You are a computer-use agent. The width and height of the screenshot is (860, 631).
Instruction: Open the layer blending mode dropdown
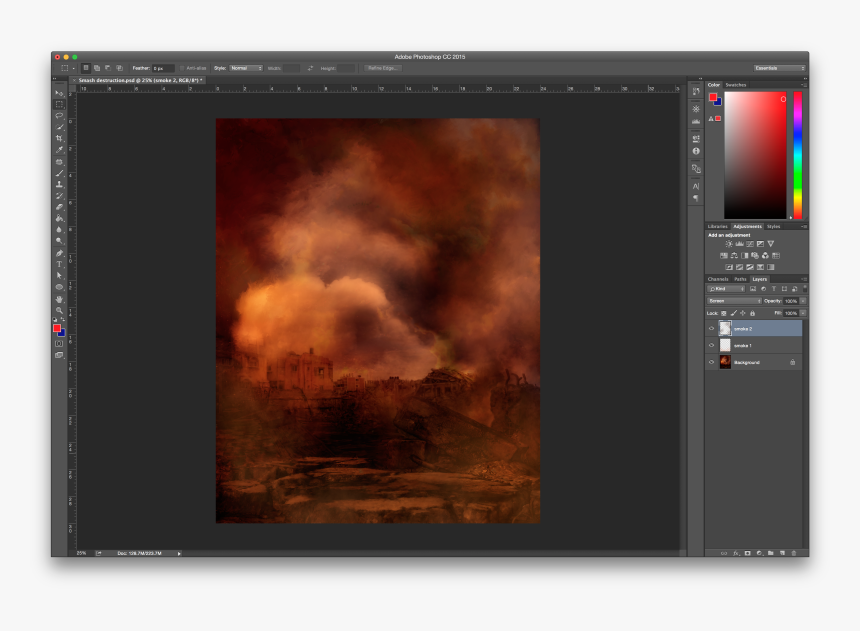[735, 301]
